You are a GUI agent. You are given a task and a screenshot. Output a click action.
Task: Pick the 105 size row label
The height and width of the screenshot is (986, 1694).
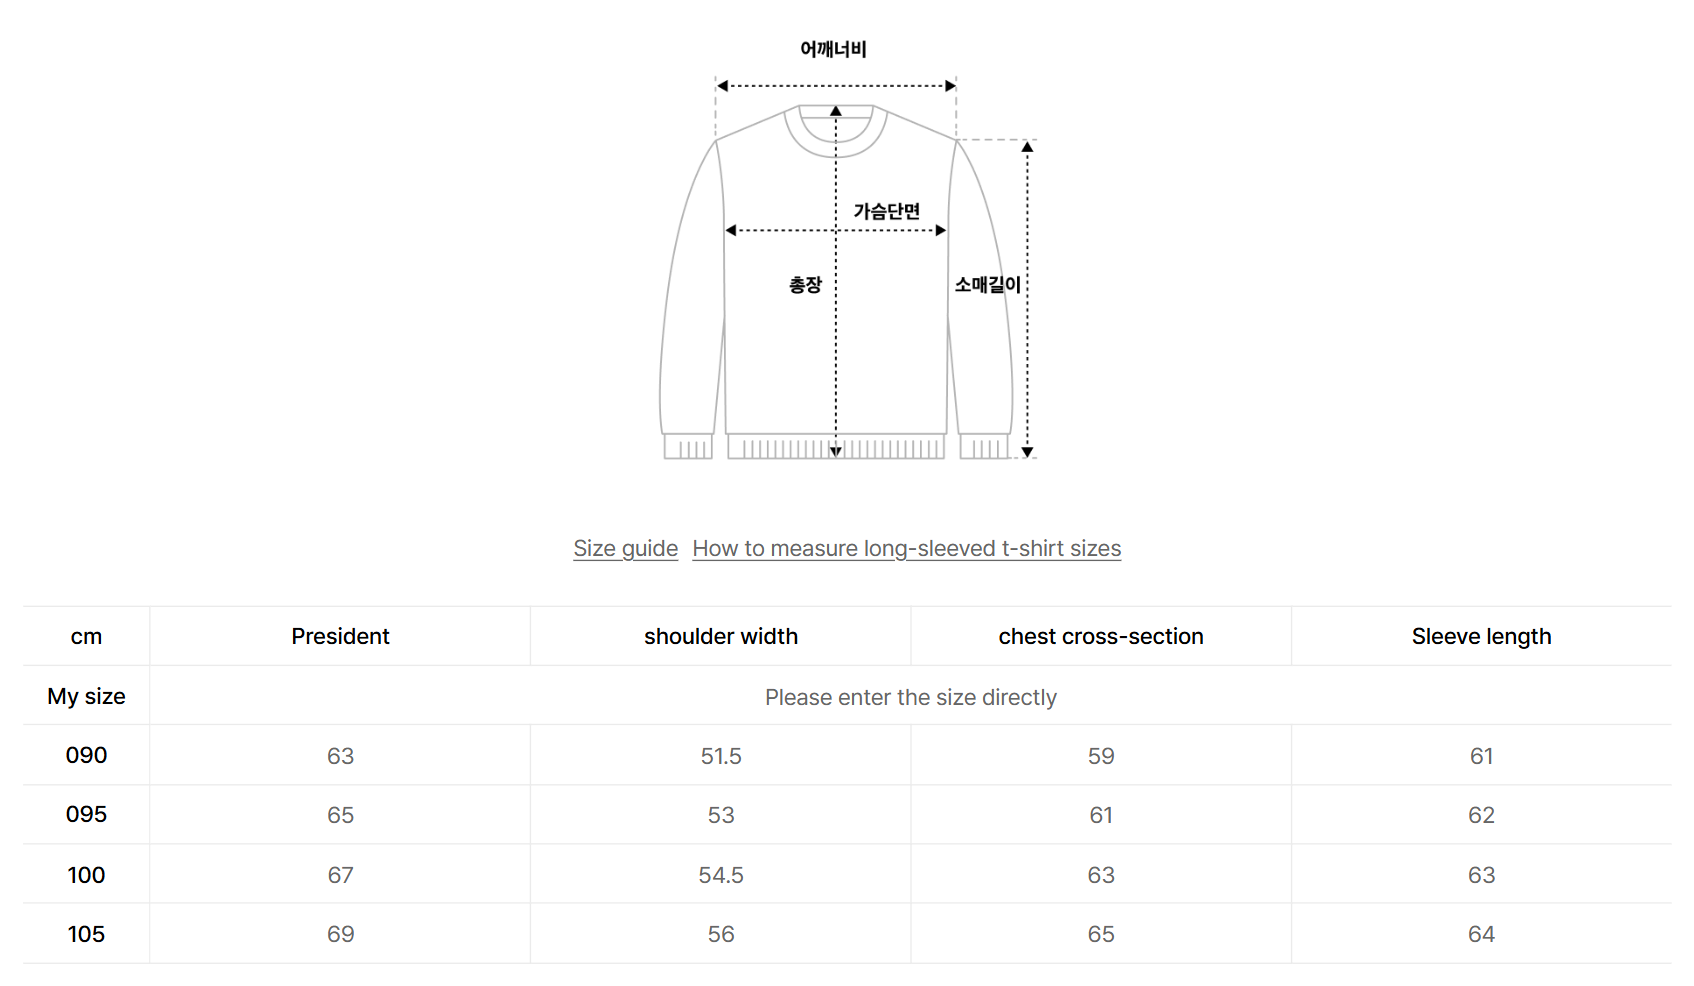86,934
